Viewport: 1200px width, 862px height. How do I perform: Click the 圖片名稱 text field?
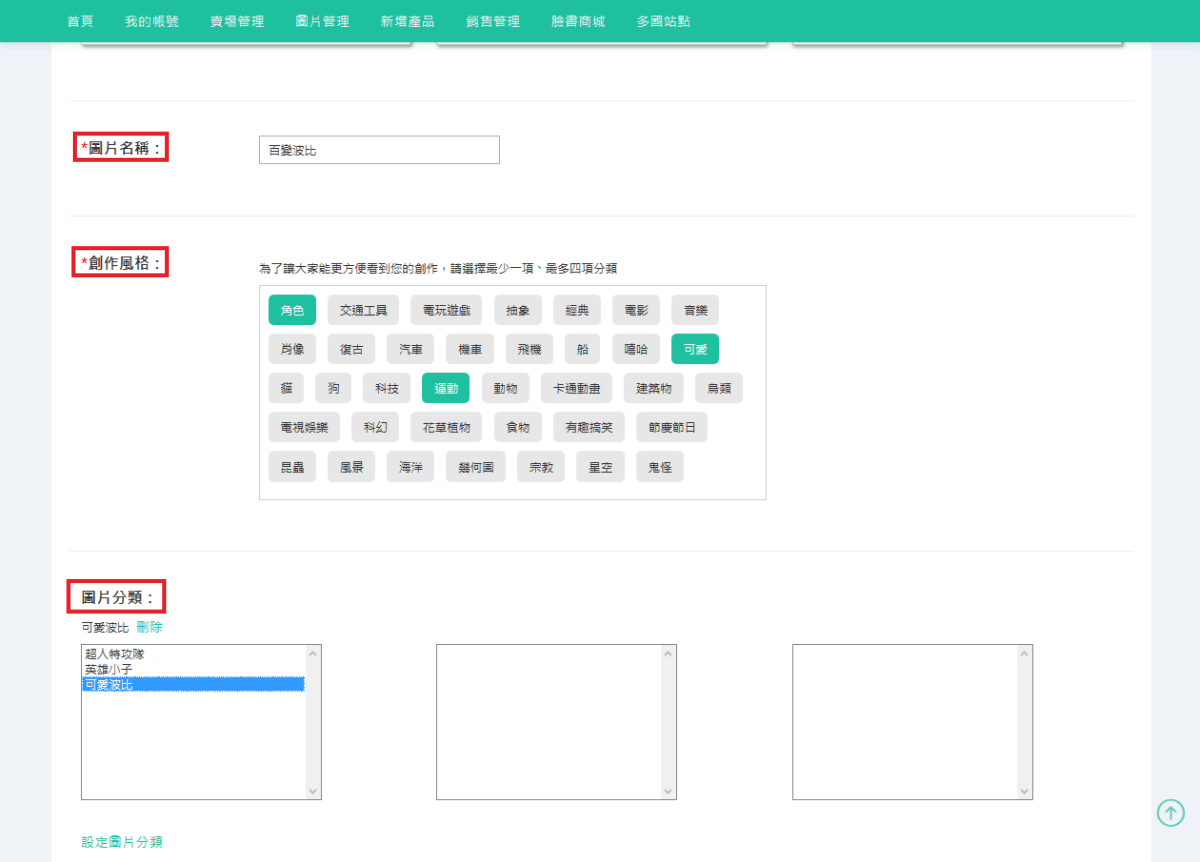pos(379,150)
